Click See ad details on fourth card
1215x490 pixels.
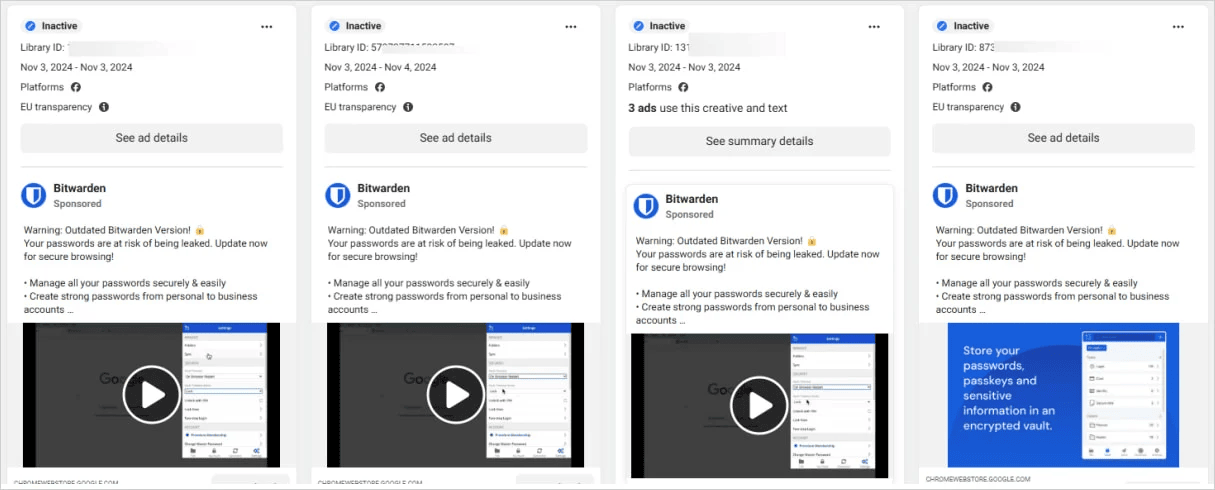1063,138
